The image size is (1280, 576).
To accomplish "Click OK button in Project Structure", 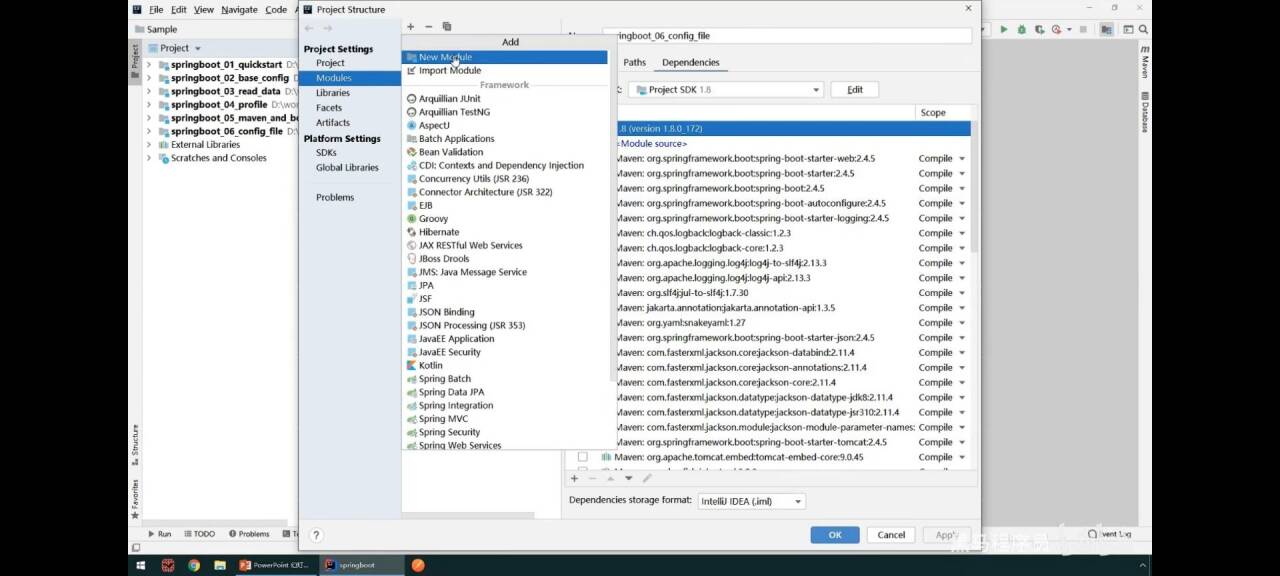I will [x=835, y=535].
